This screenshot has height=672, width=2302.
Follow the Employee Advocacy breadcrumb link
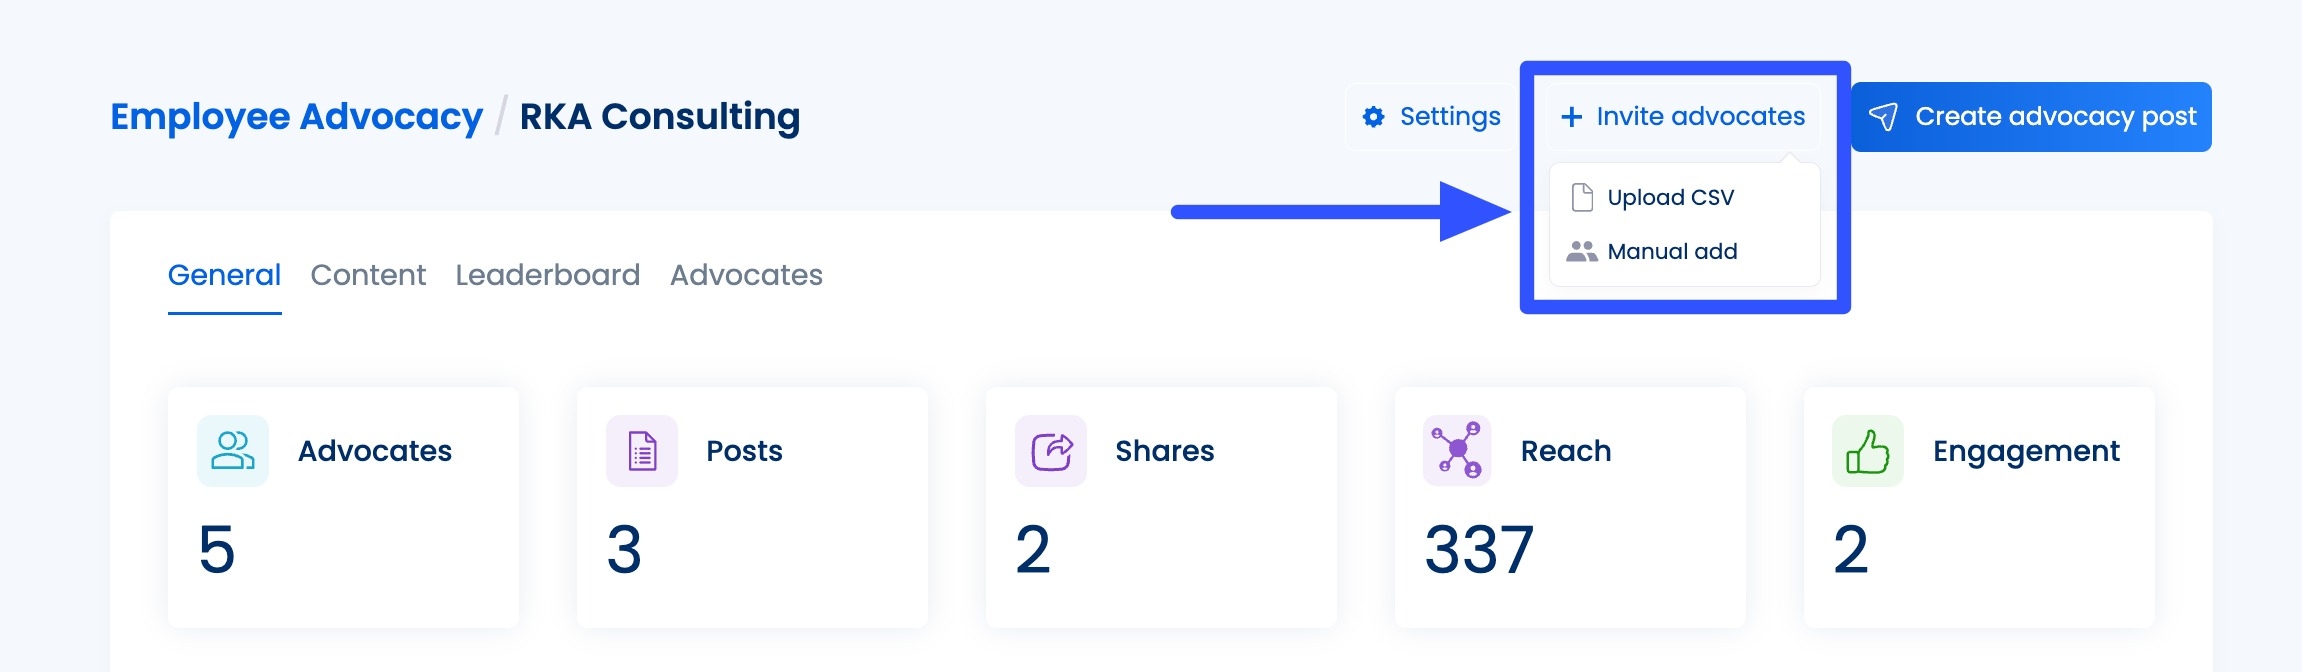click(296, 117)
